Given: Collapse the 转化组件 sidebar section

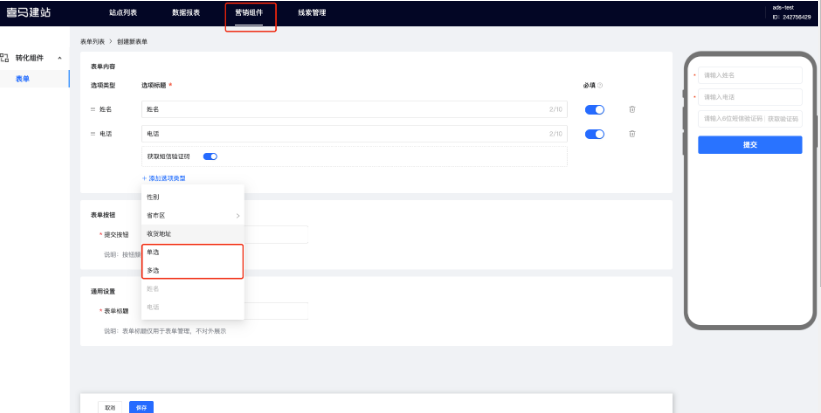Looking at the screenshot, I should point(60,59).
